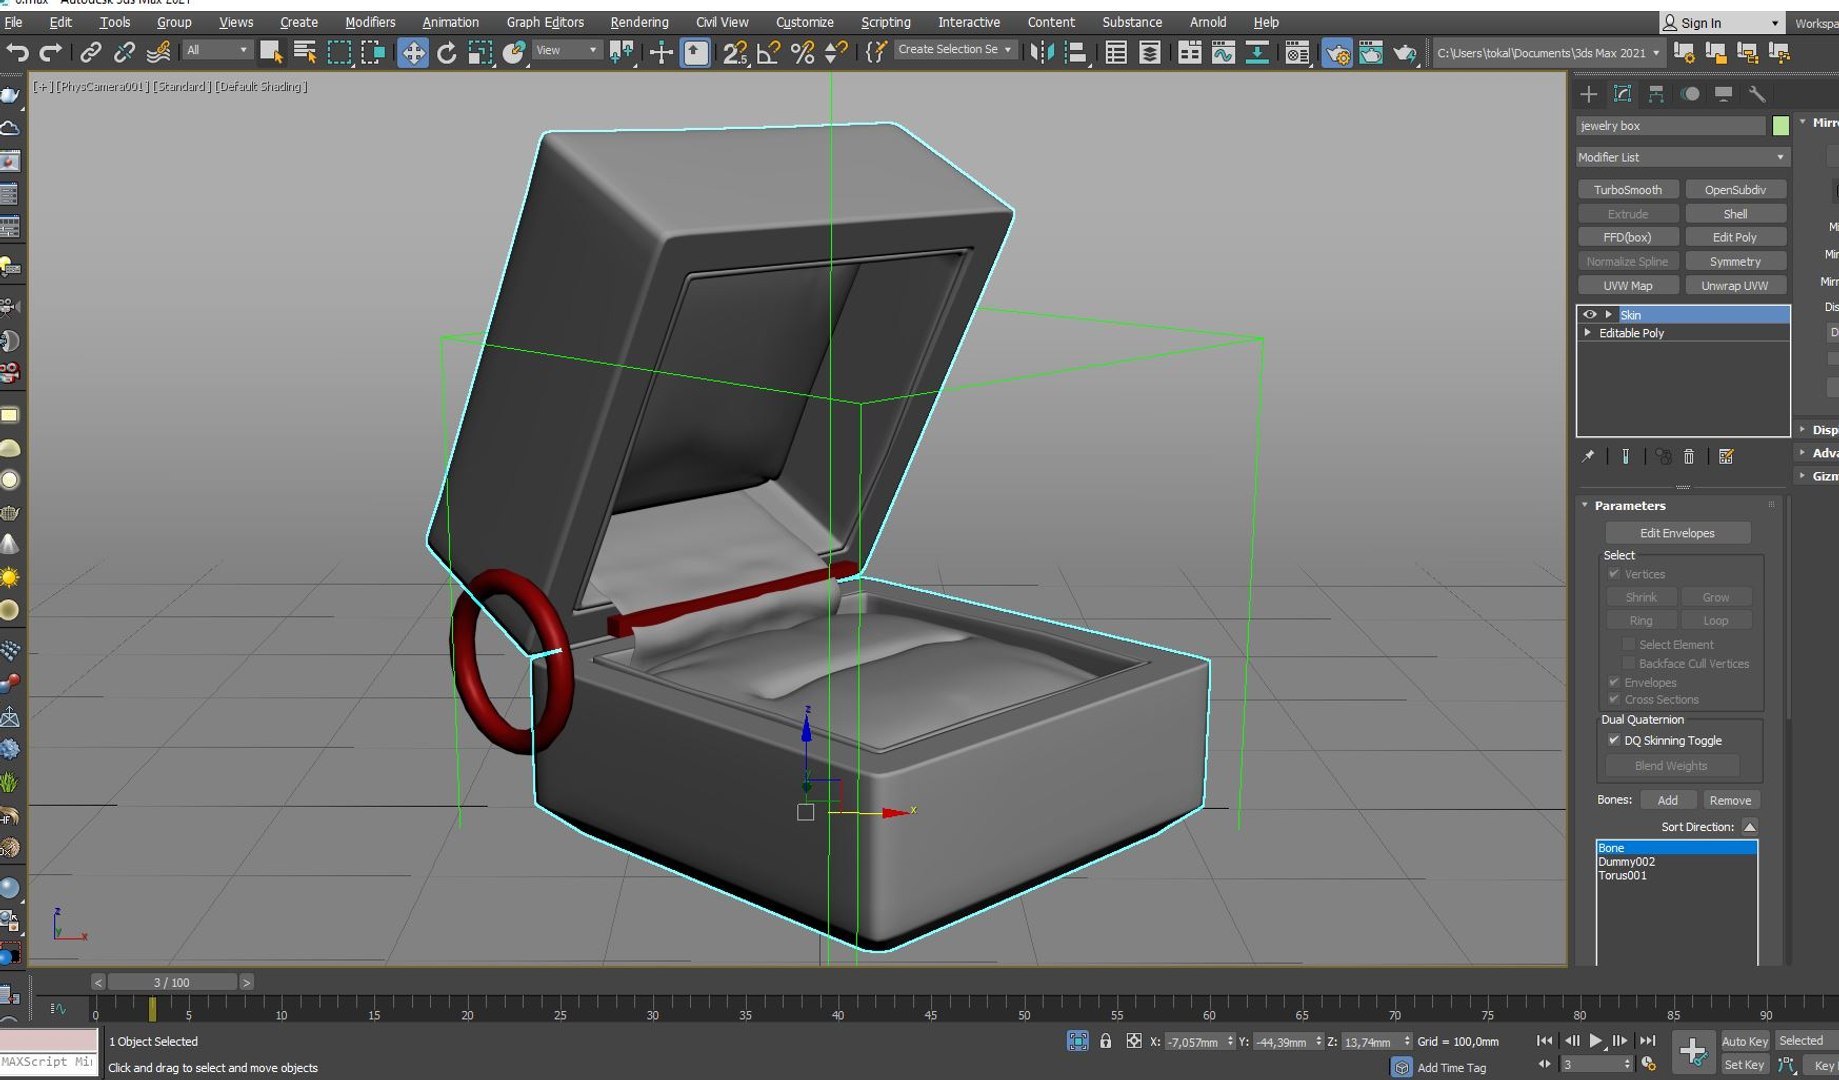This screenshot has height=1080, width=1839.
Task: Click the Set Key button
Action: (x=1744, y=1065)
